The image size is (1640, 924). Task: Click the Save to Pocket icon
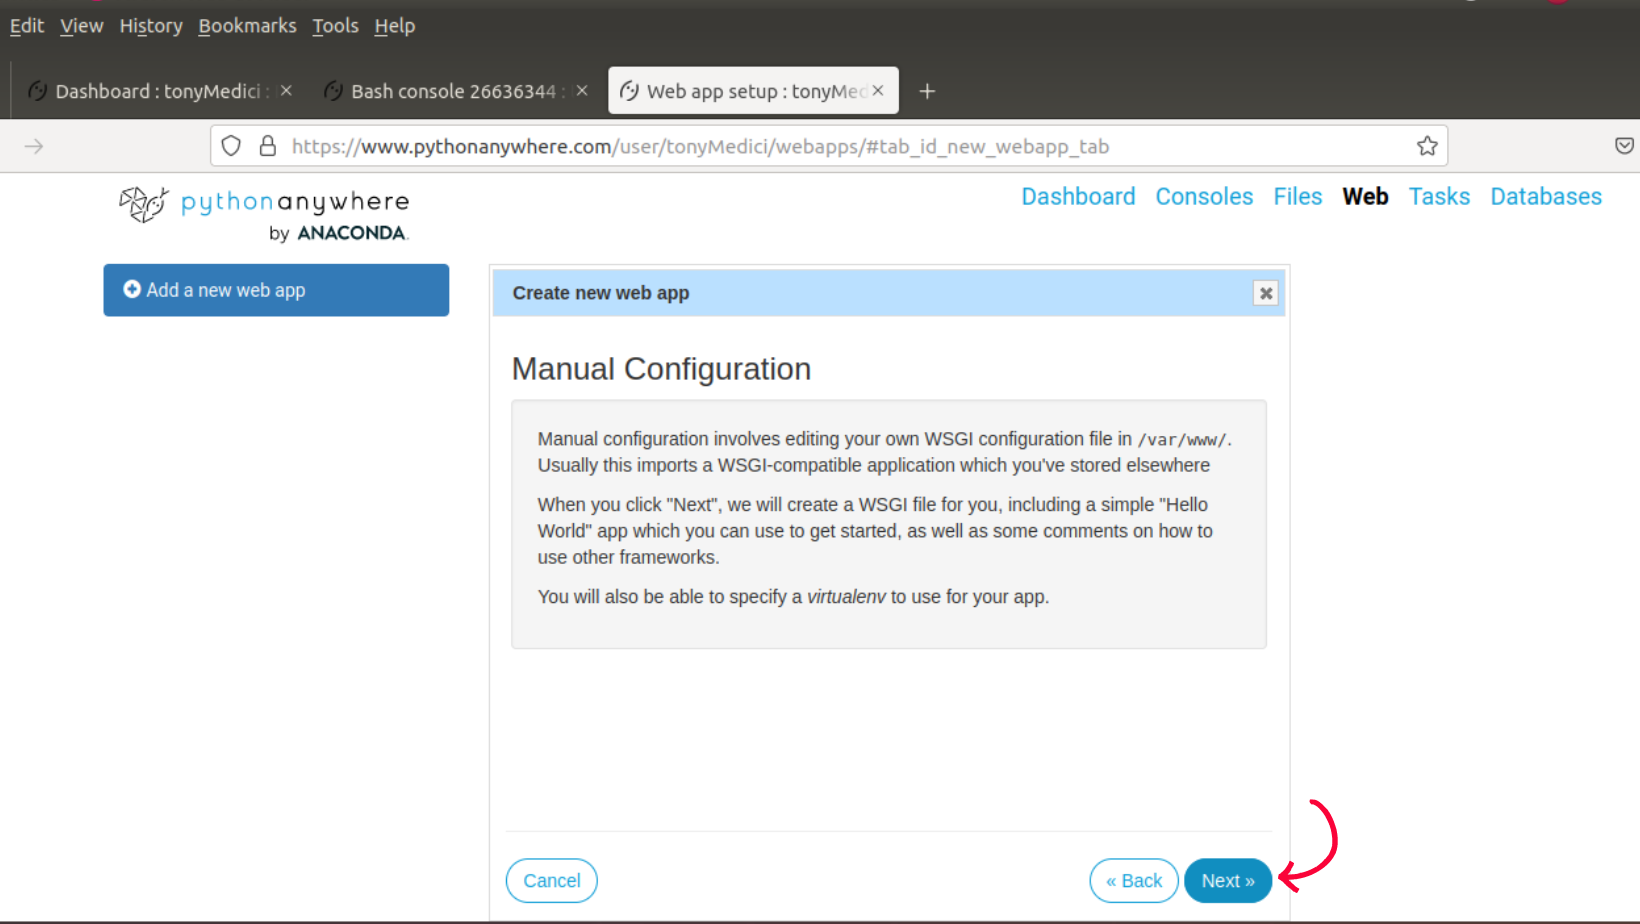pyautogui.click(x=1624, y=146)
